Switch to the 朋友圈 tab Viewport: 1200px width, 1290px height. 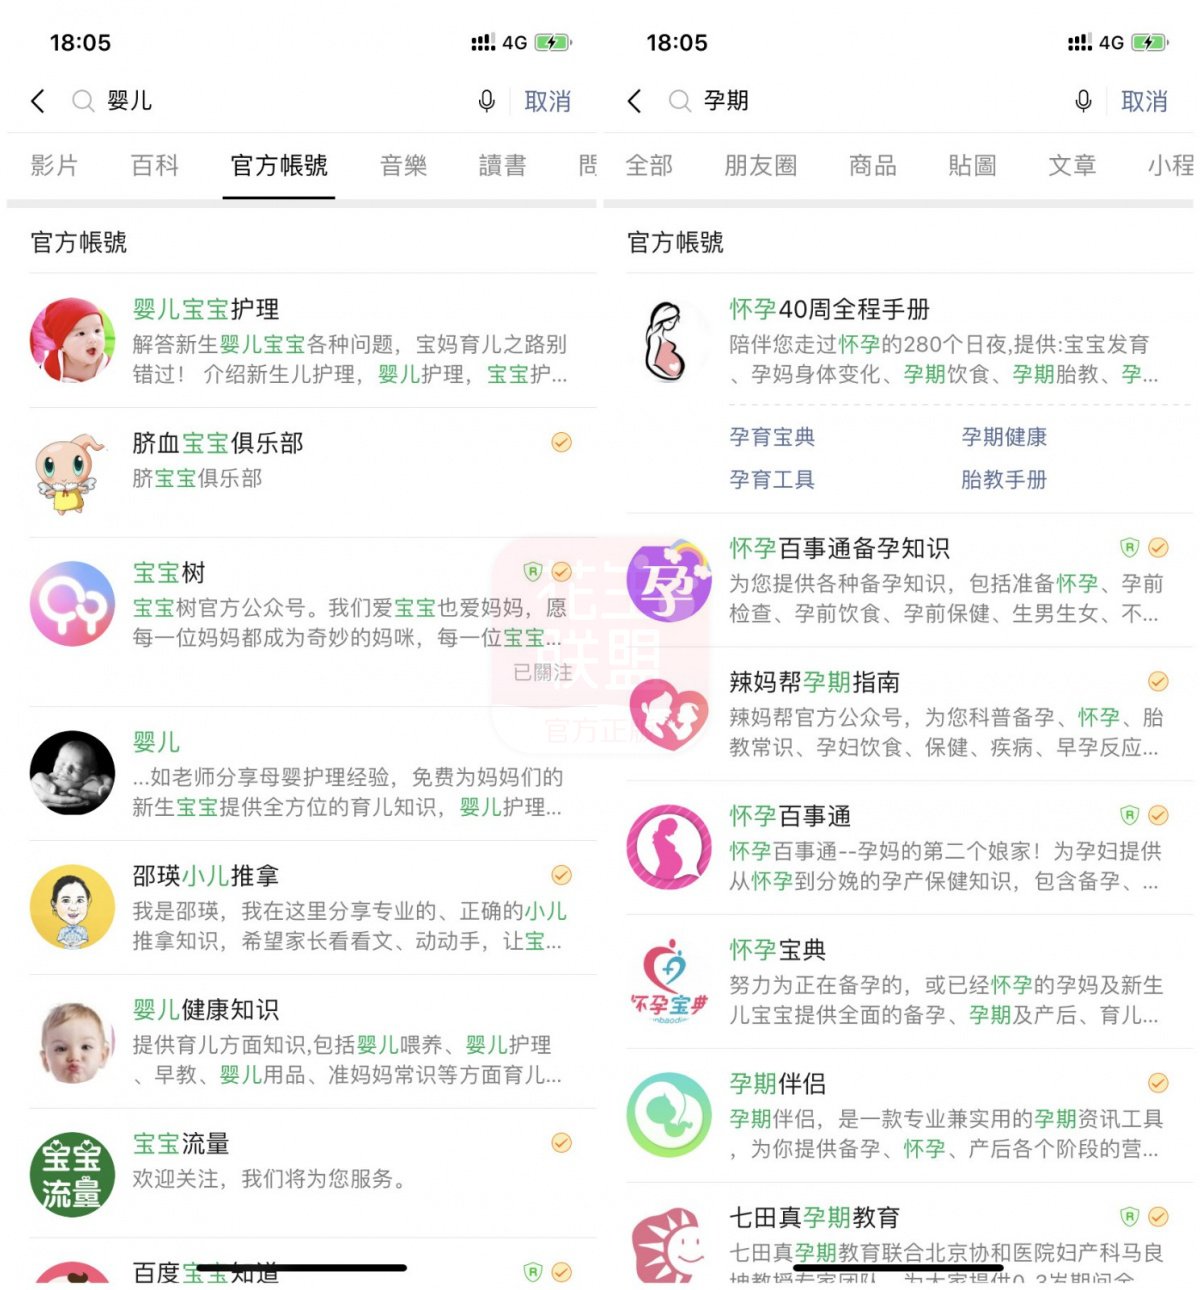pyautogui.click(x=761, y=165)
